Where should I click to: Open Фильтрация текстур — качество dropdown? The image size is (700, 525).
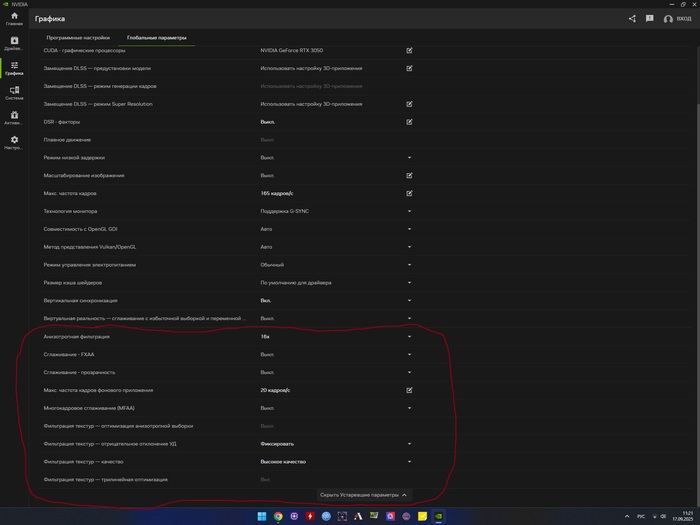pyautogui.click(x=409, y=462)
